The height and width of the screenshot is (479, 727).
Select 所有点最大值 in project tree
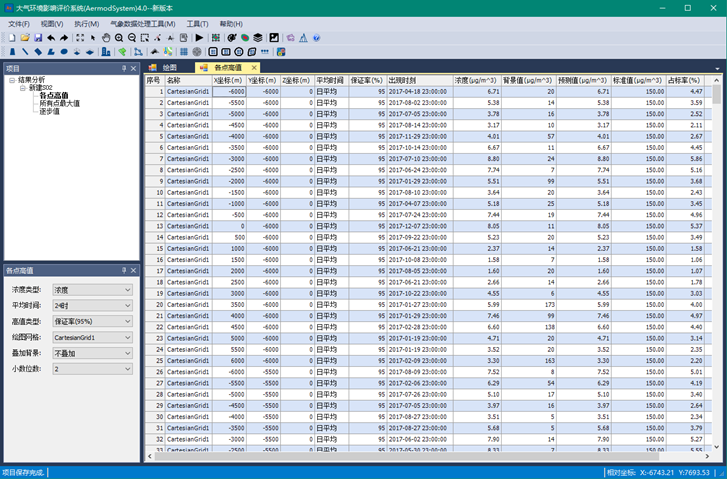click(59, 103)
